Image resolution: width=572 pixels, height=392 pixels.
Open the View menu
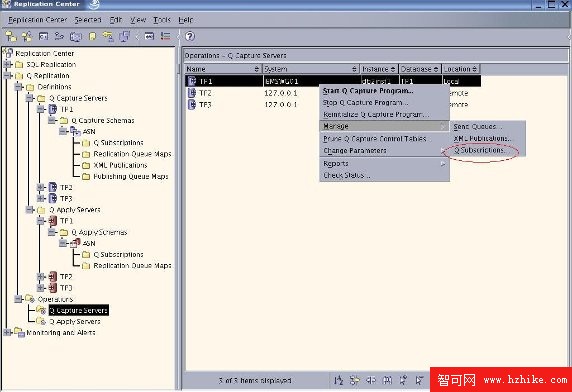click(x=138, y=20)
